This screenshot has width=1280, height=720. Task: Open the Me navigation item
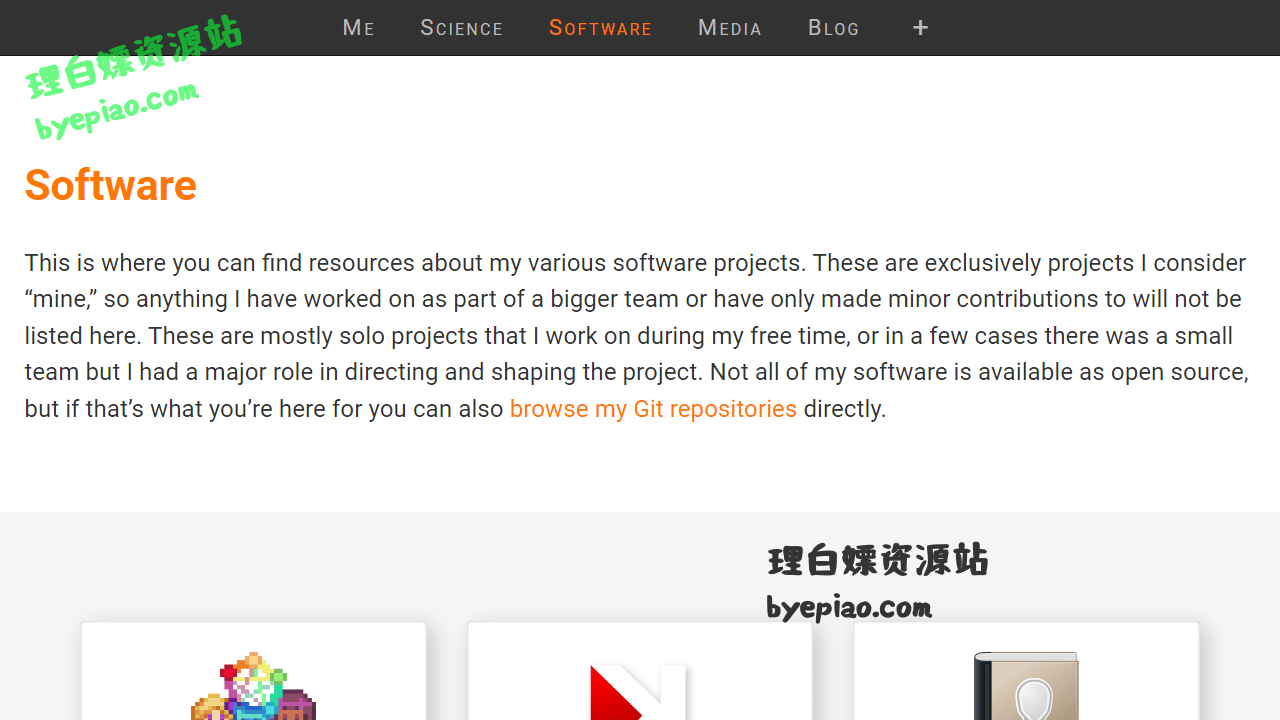(x=358, y=28)
